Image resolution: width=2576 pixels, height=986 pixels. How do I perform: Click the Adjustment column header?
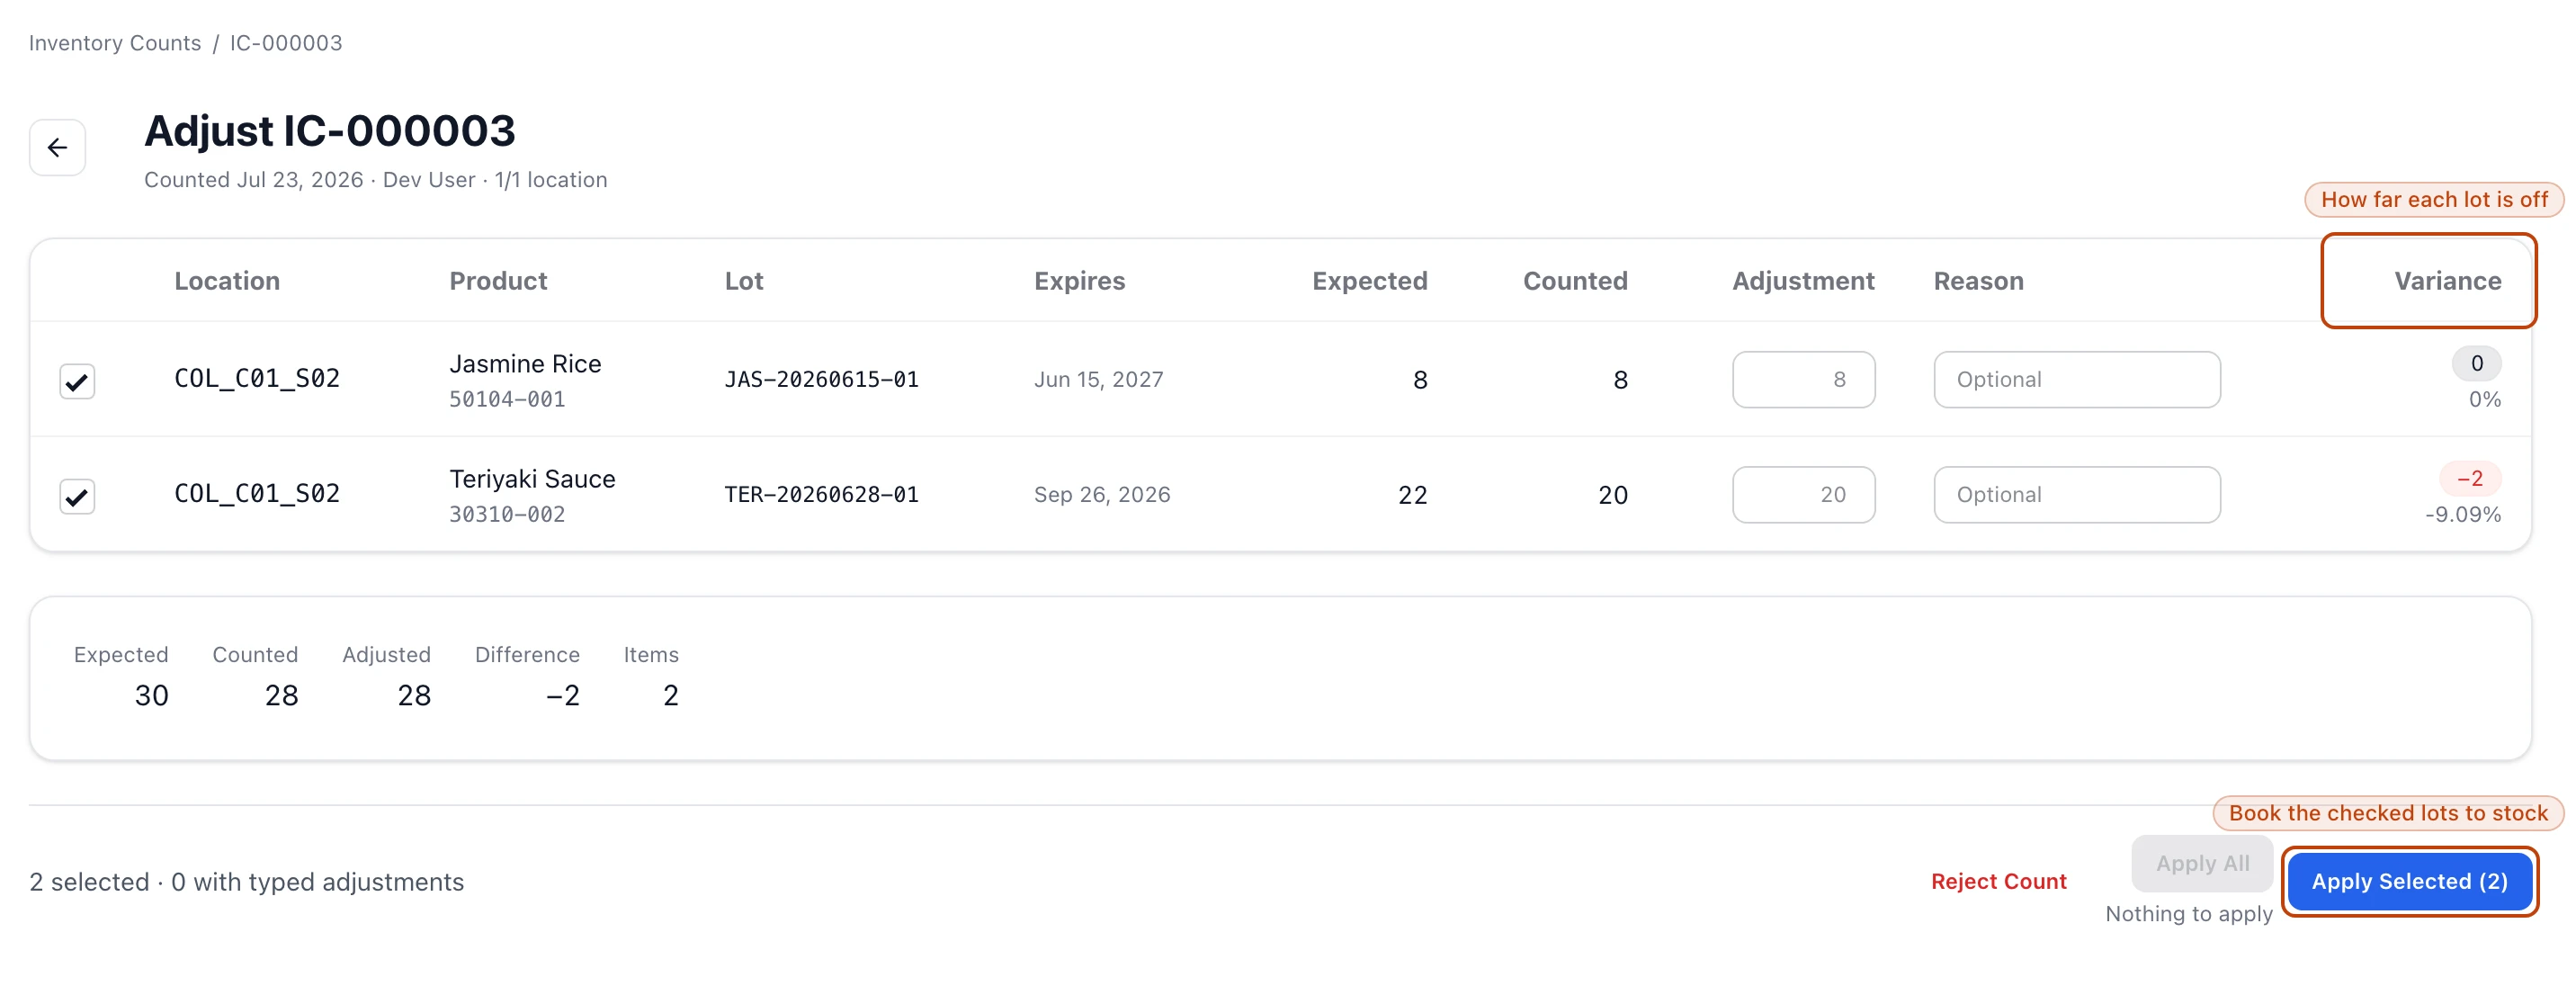point(1803,281)
